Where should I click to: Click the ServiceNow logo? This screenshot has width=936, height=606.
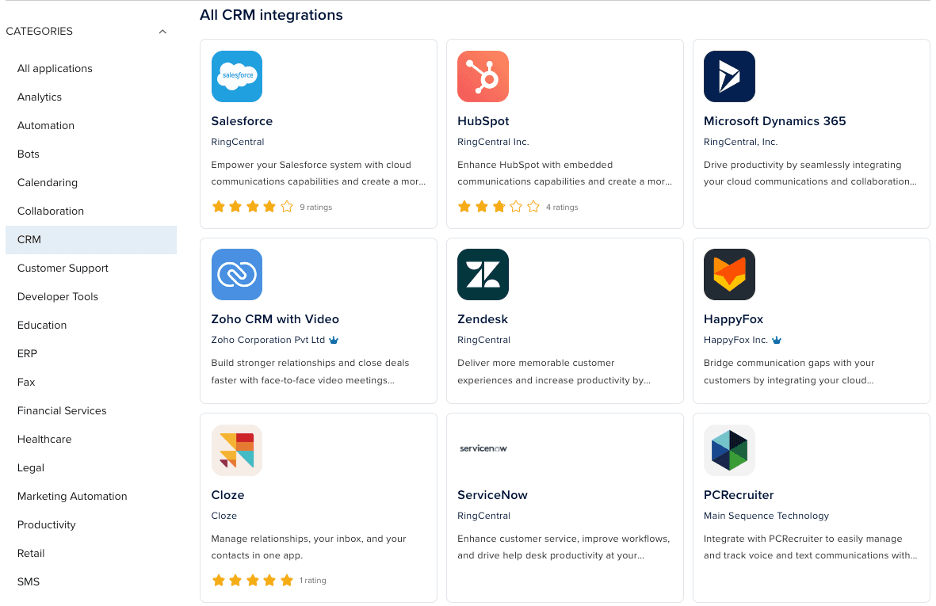pos(483,449)
